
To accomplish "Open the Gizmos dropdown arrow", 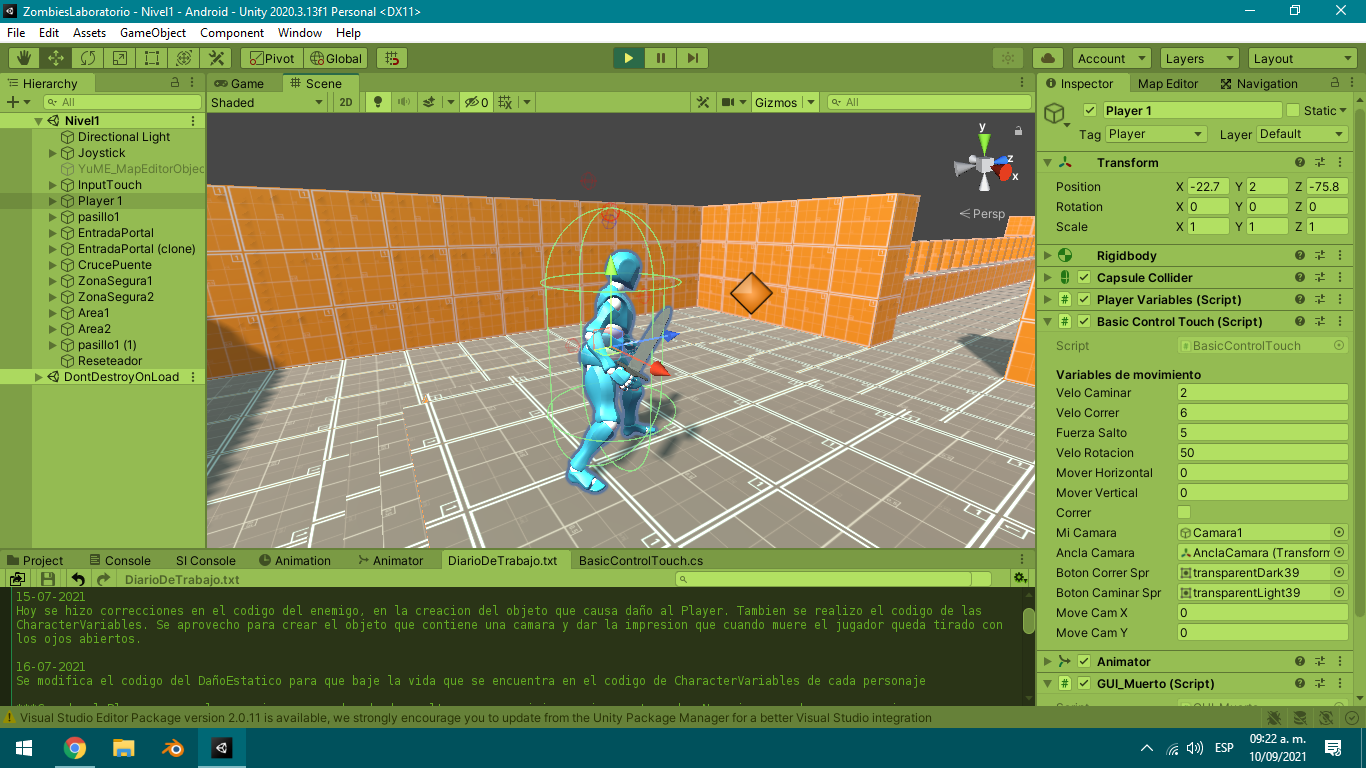I will [810, 102].
